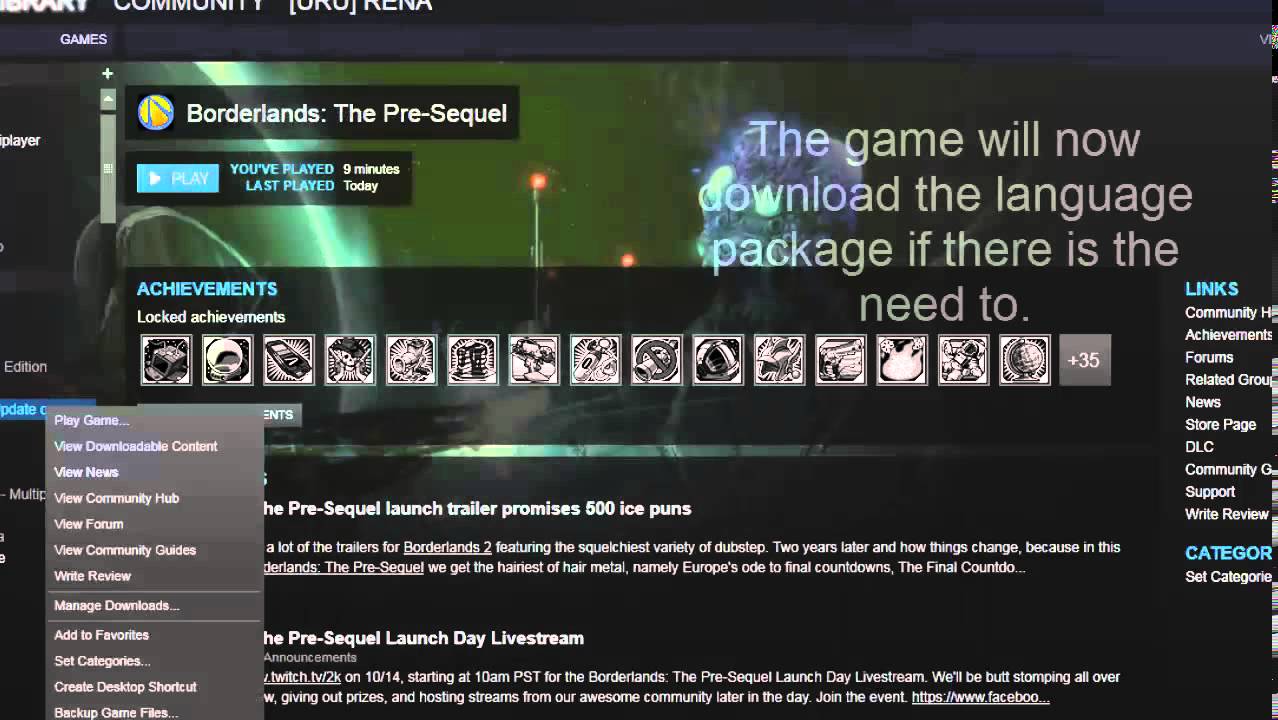
Task: Click the game list scrollbar up arrow
Action: pos(108,98)
